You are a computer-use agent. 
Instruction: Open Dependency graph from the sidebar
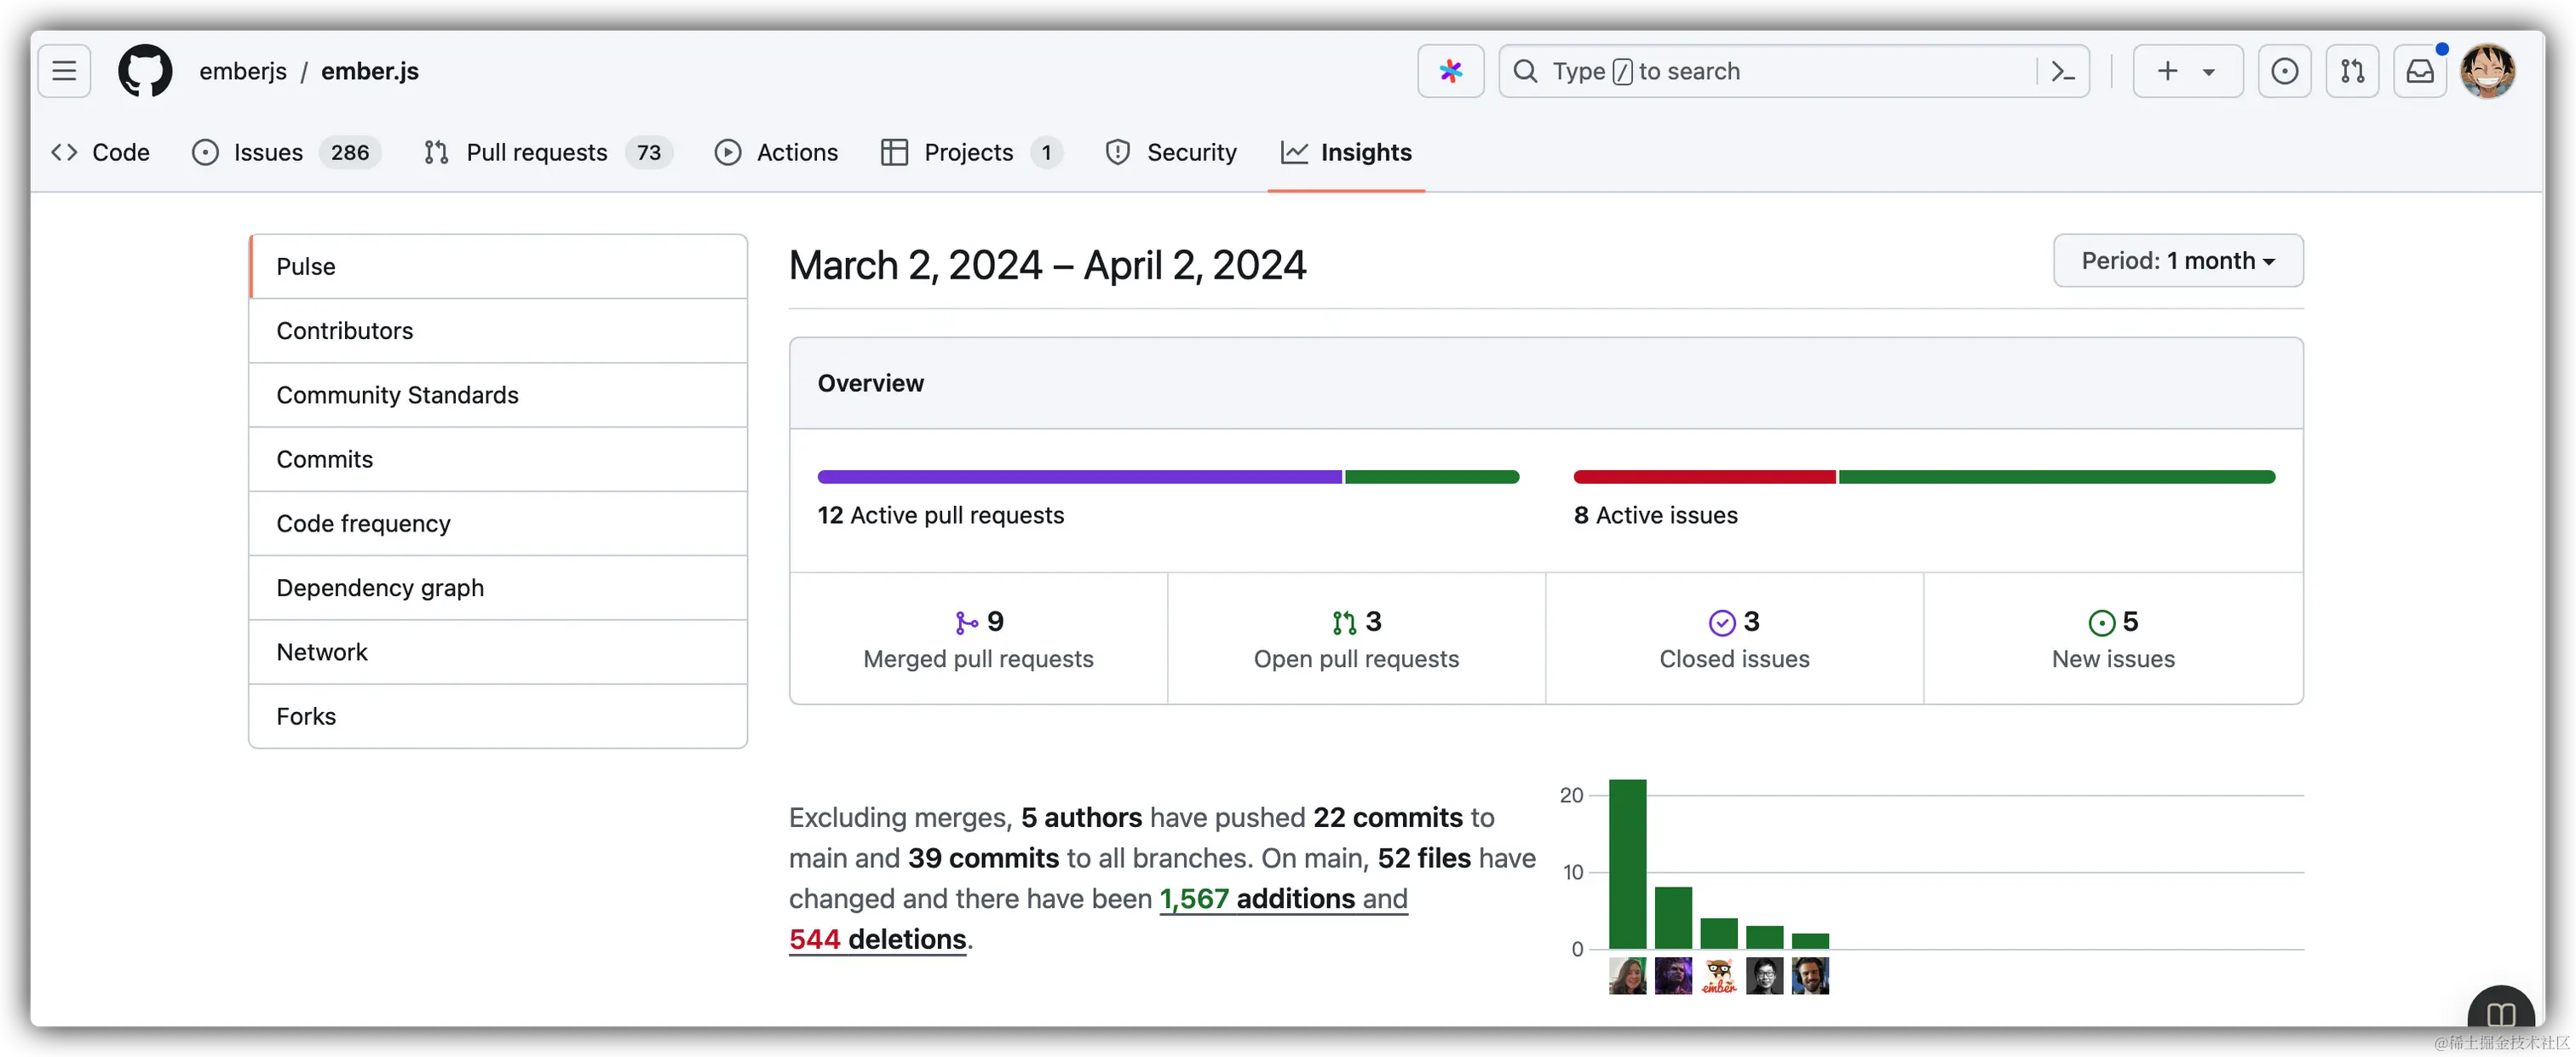380,587
